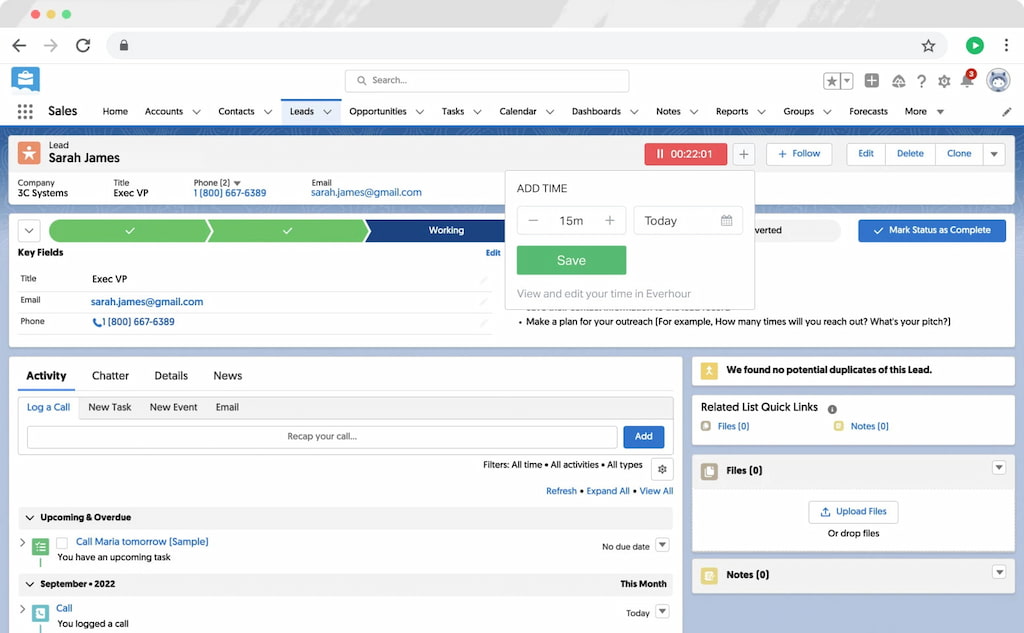This screenshot has height=633, width=1024.
Task: Open Salesforce Setup gear icon
Action: (943, 80)
